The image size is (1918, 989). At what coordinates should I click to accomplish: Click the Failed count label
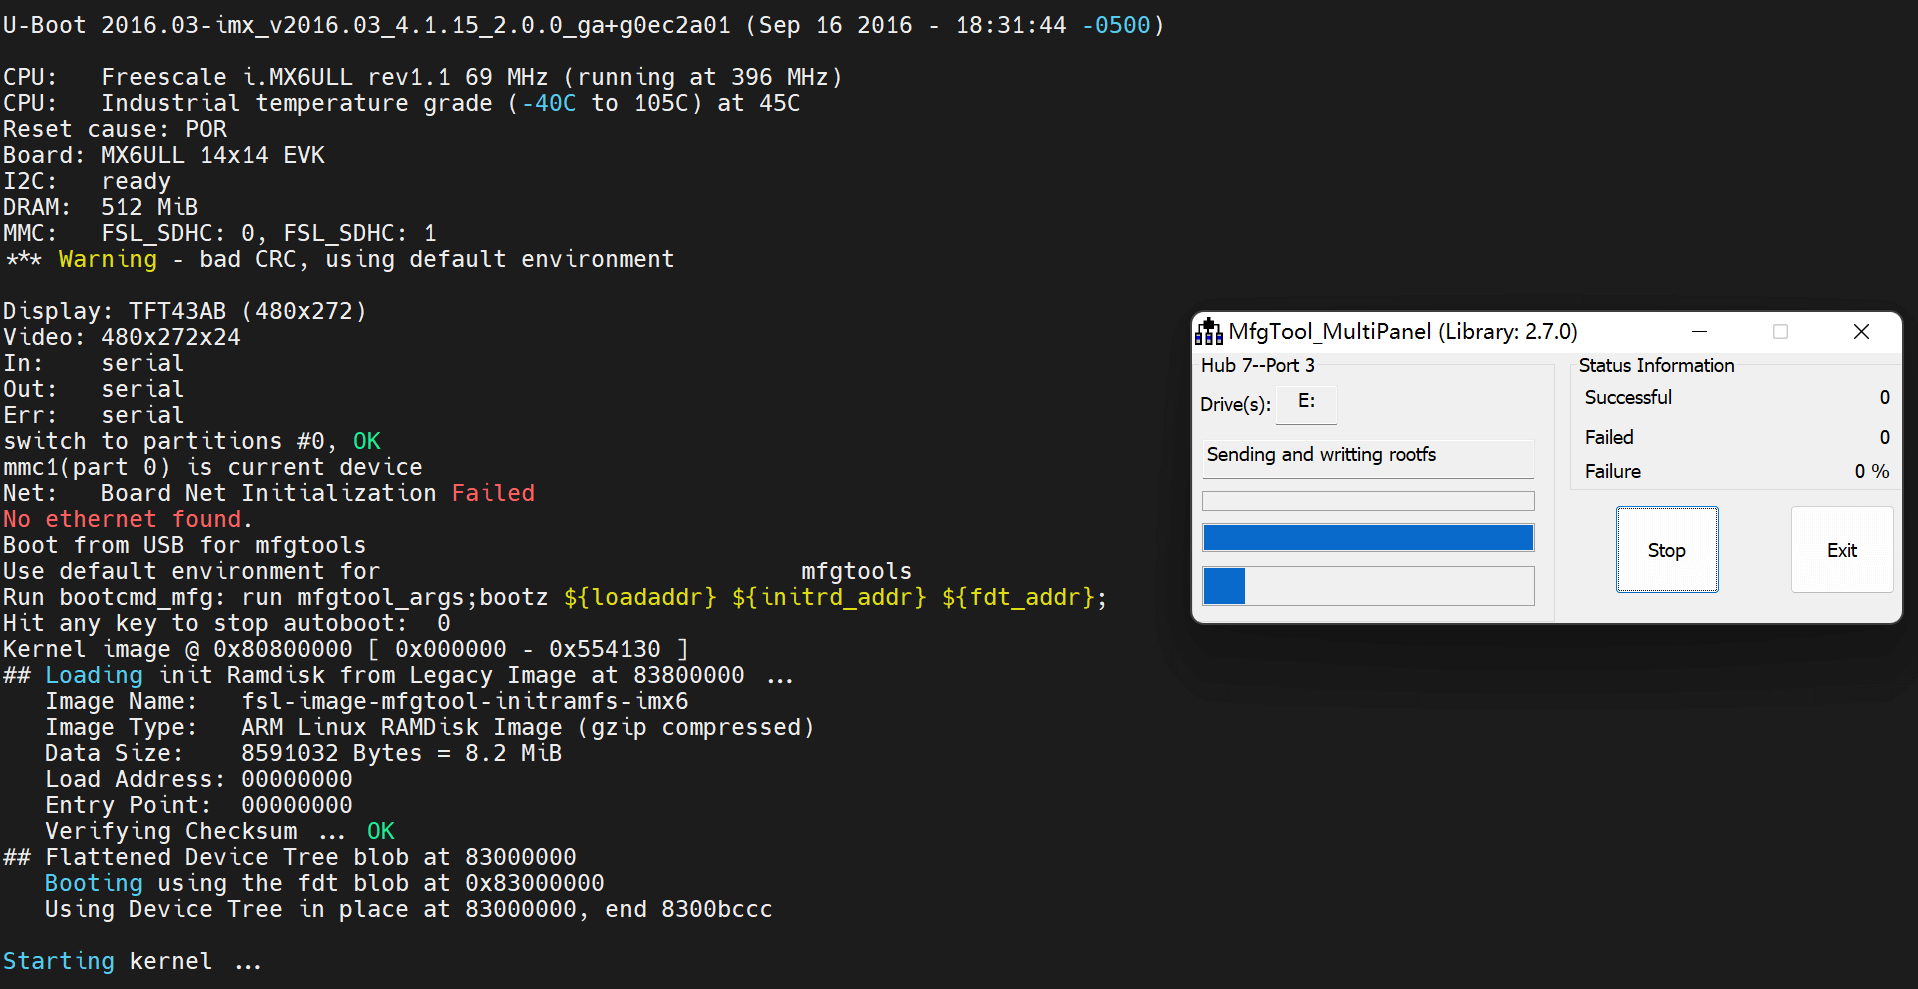tap(1609, 438)
